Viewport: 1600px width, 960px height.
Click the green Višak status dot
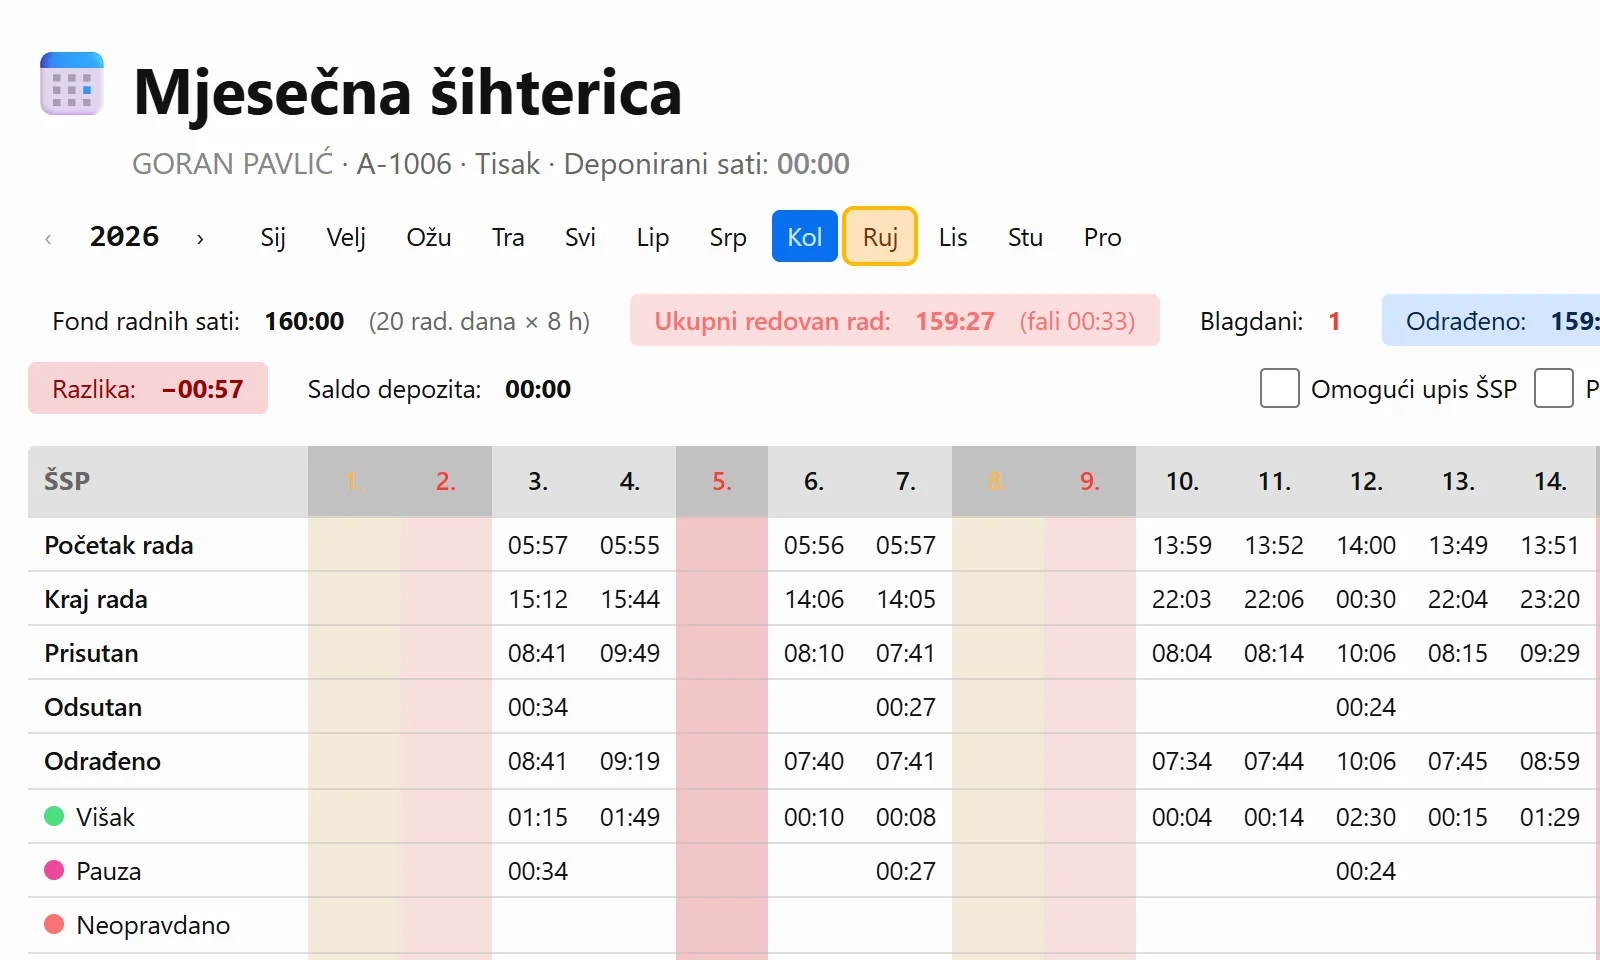[55, 816]
